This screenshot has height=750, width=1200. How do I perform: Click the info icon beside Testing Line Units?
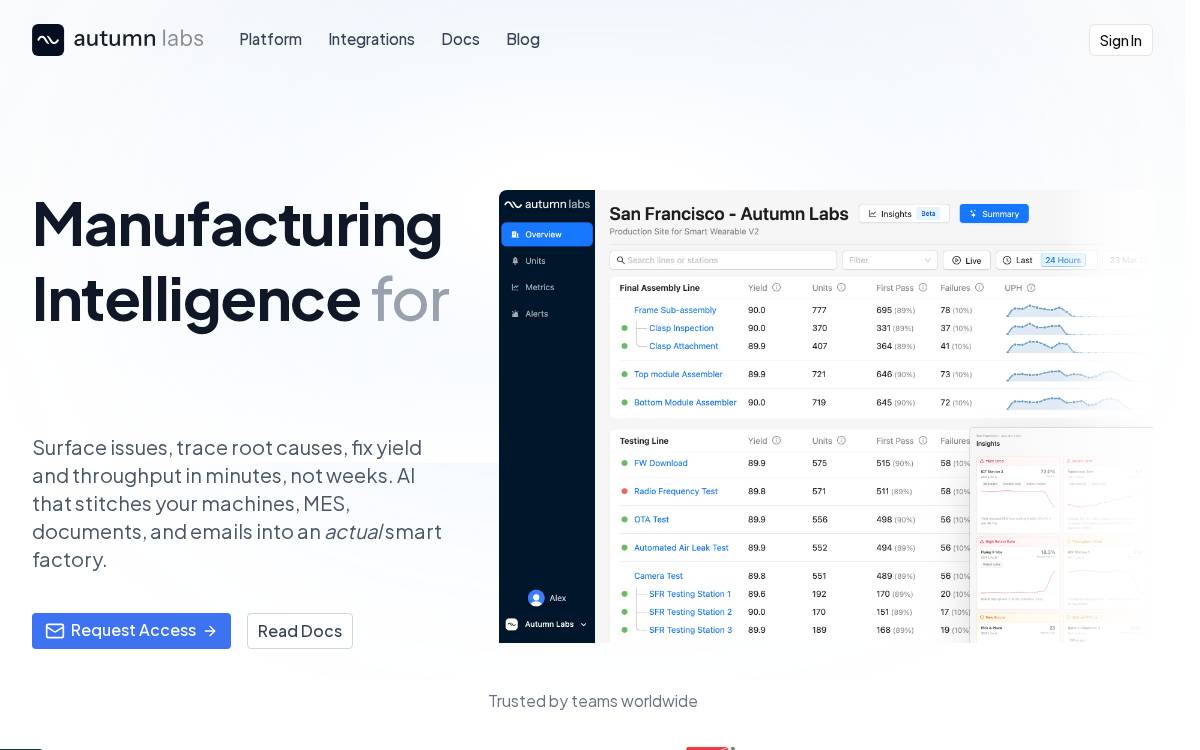tap(841, 441)
